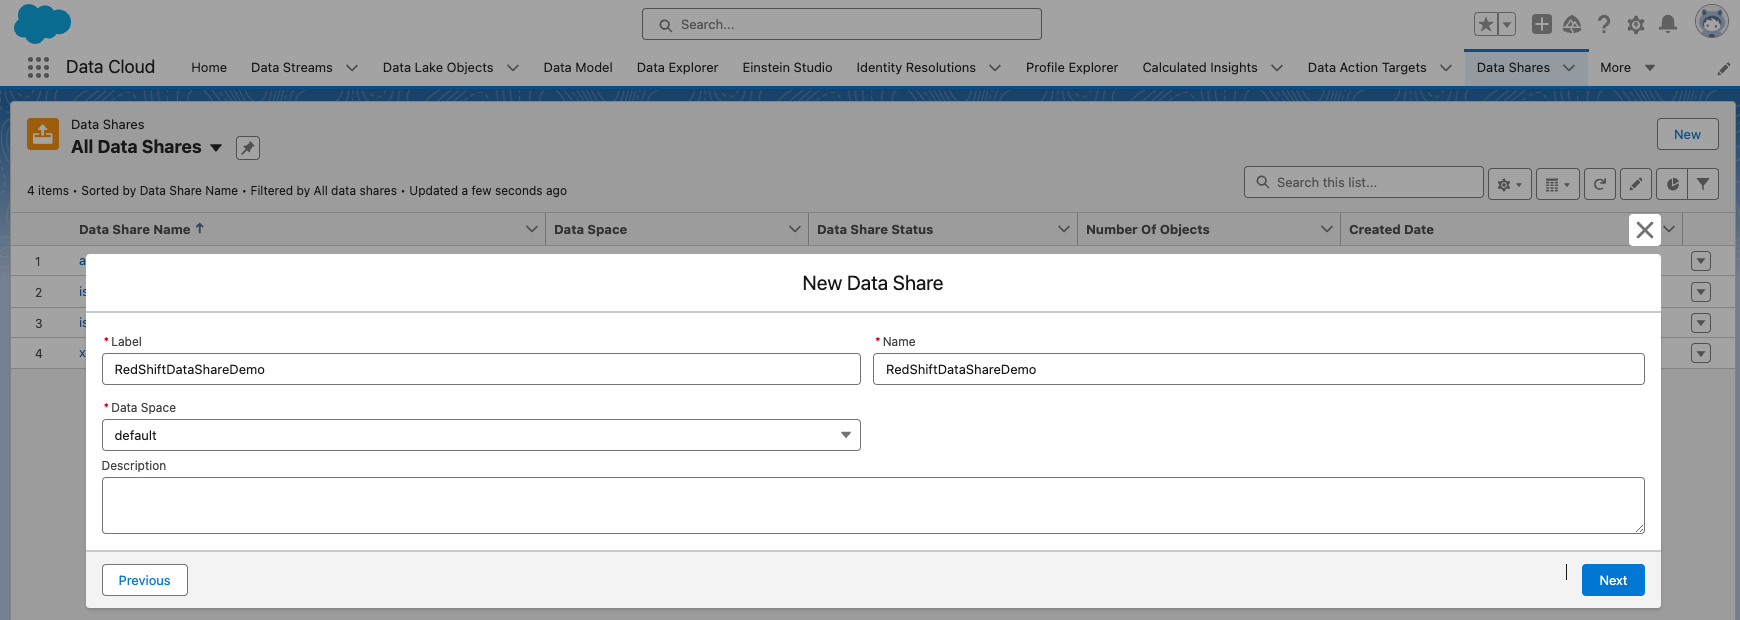Screen dimensions: 1740x620
Task: Focus the global Search box
Action: [x=842, y=24]
